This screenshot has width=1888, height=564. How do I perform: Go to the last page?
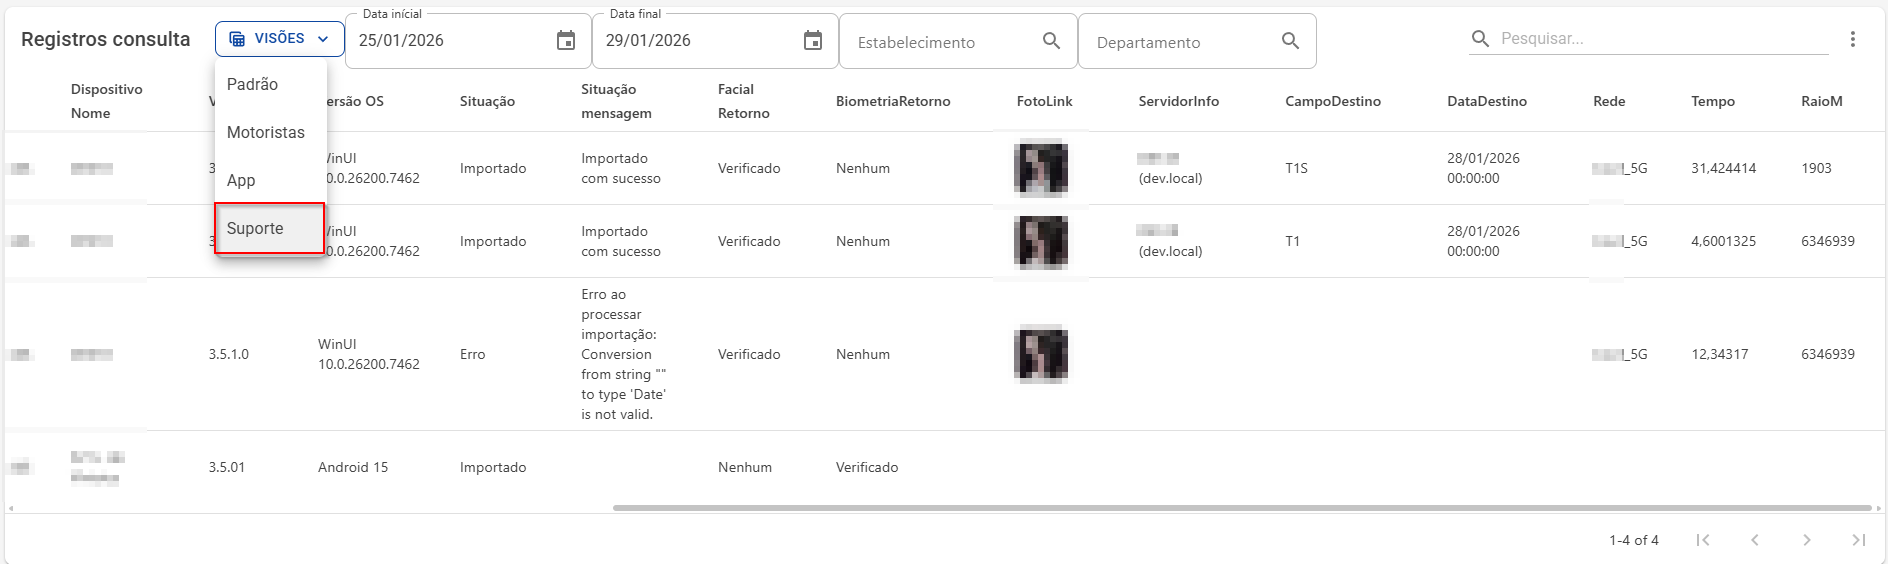point(1859,540)
